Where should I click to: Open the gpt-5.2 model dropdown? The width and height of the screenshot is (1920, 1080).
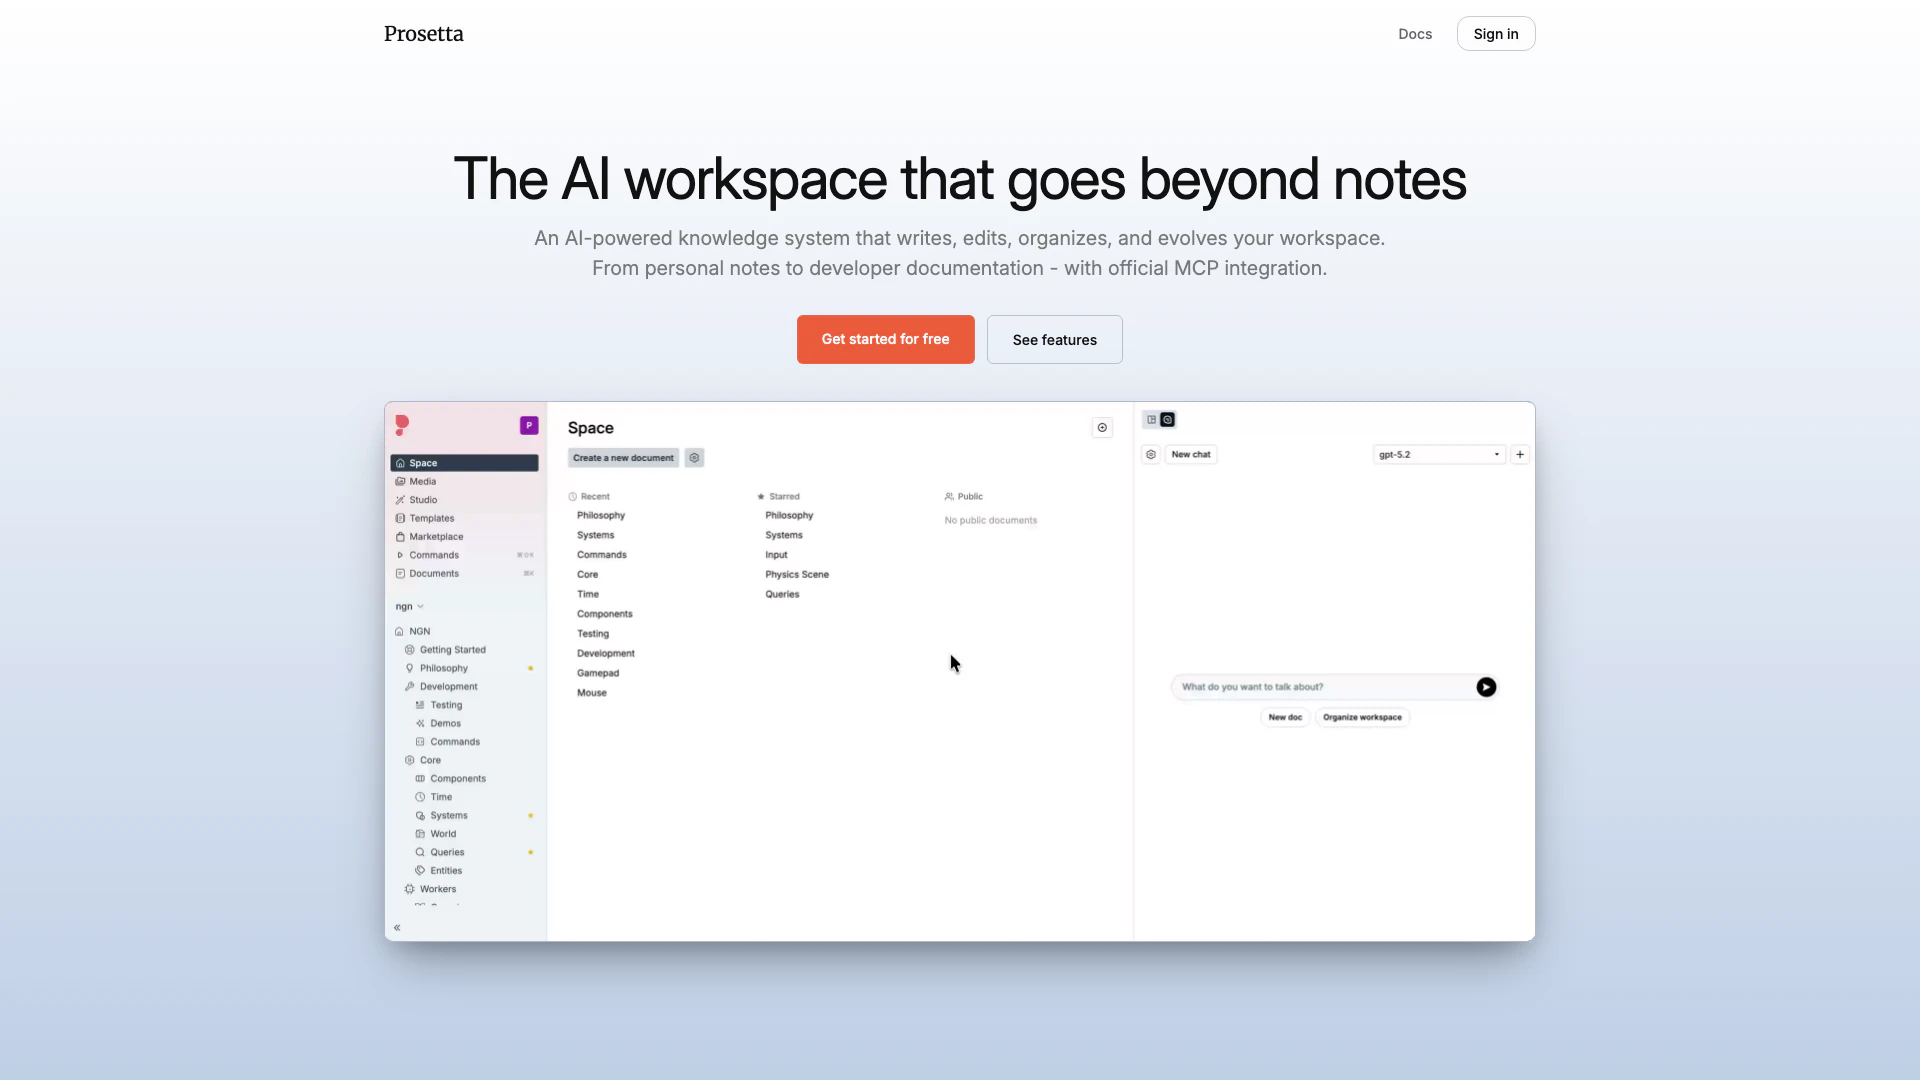[1438, 455]
